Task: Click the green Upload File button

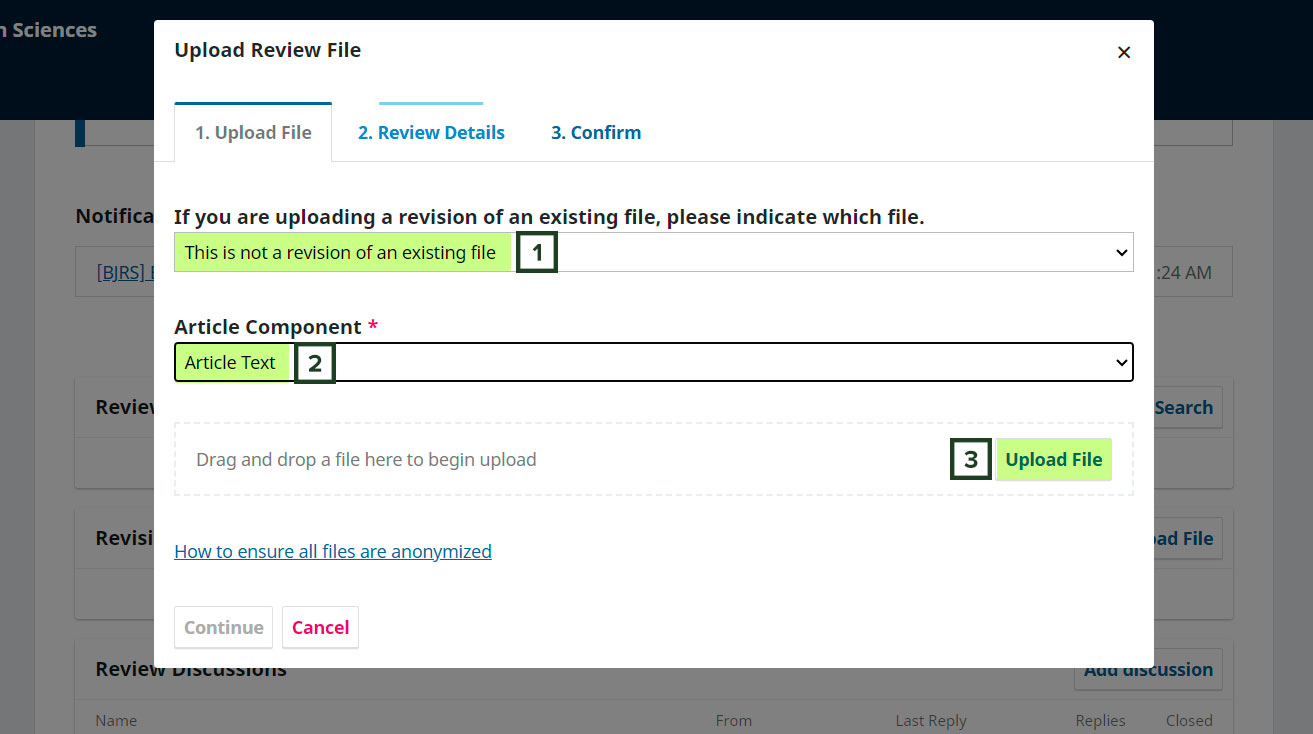Action: 1054,460
